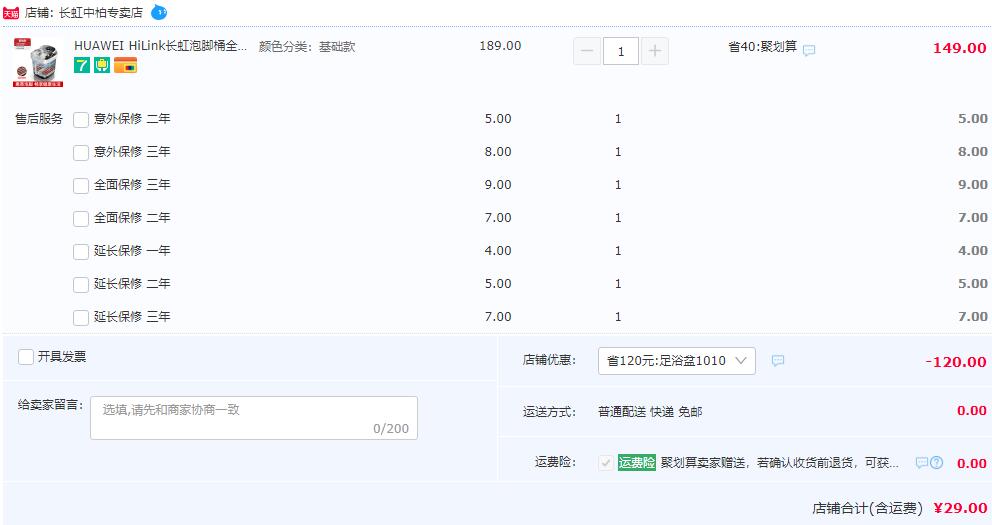This screenshot has height=525, width=992.
Task: Check 延长保修 一年 option
Action: pyautogui.click(x=81, y=251)
